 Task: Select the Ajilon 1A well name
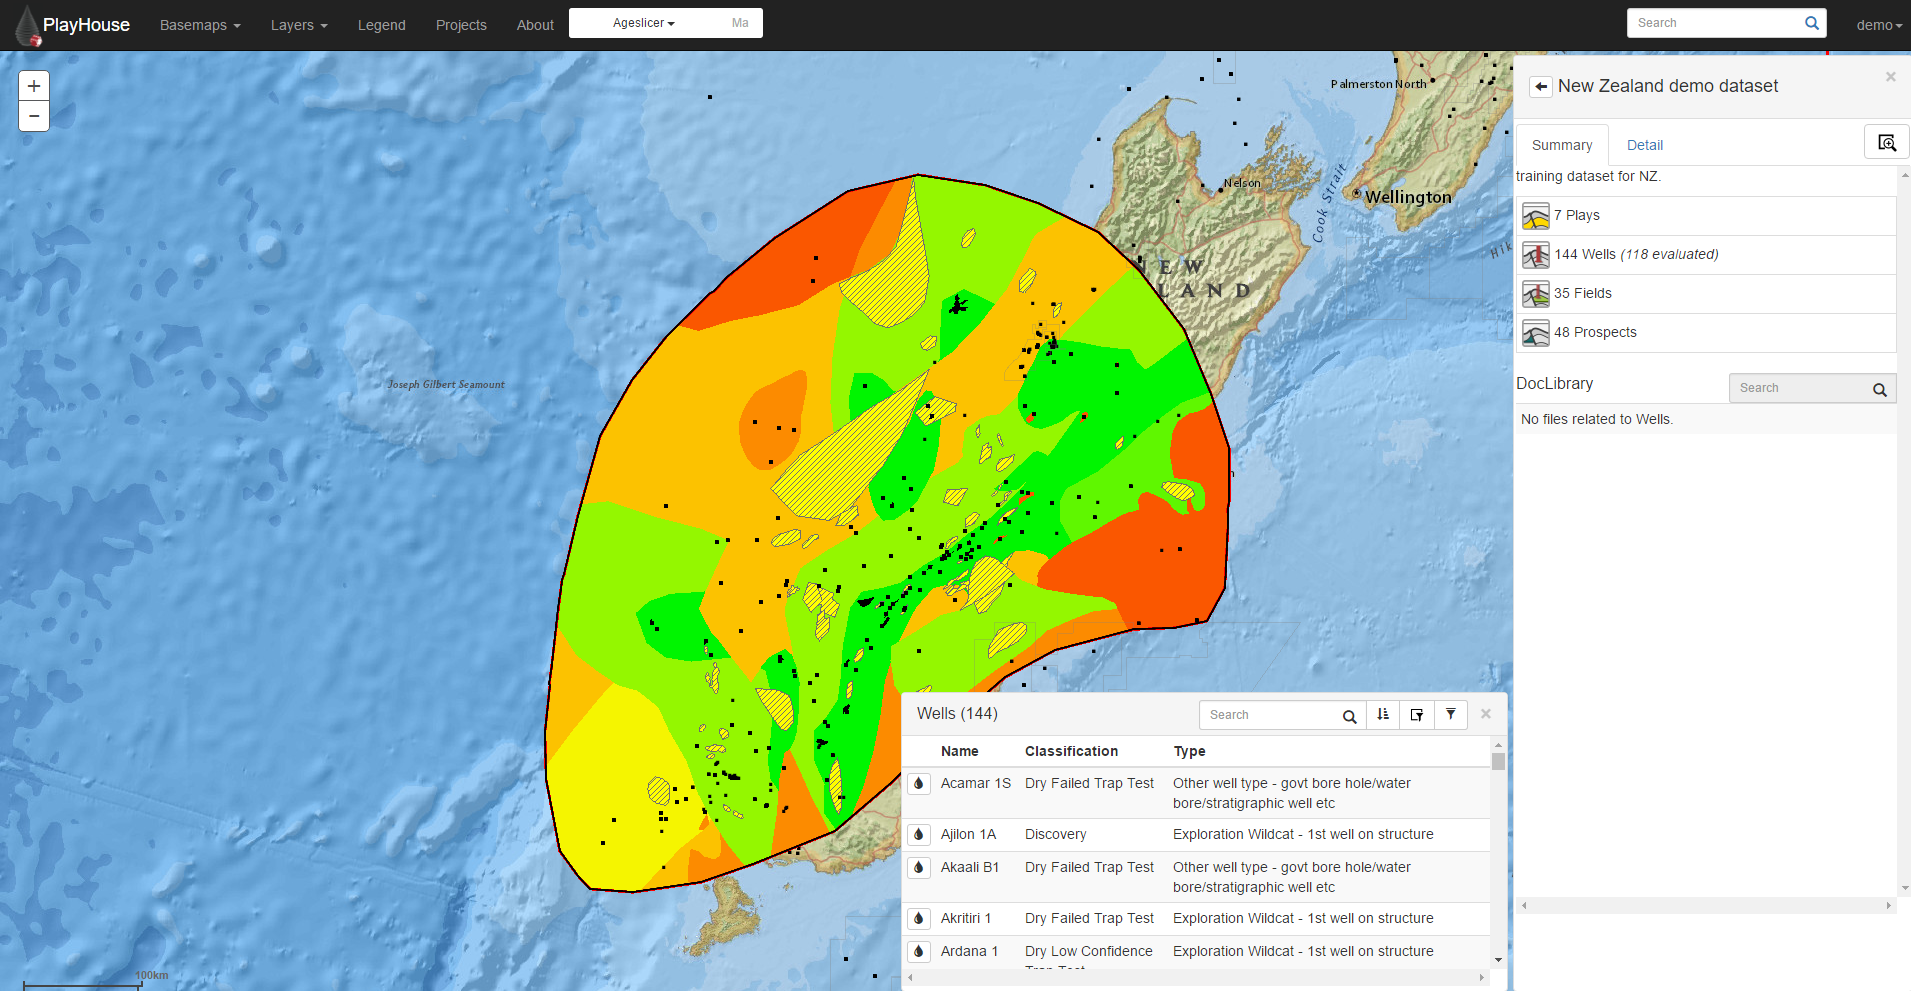[x=968, y=834]
